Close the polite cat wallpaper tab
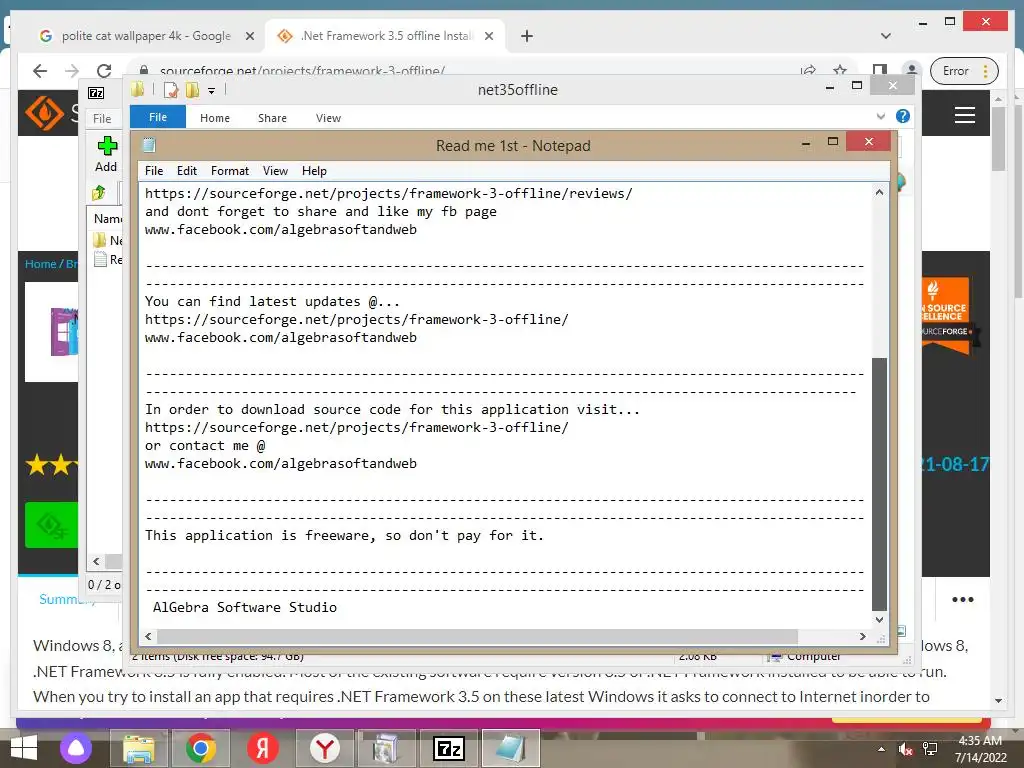This screenshot has height=768, width=1024. [x=249, y=36]
